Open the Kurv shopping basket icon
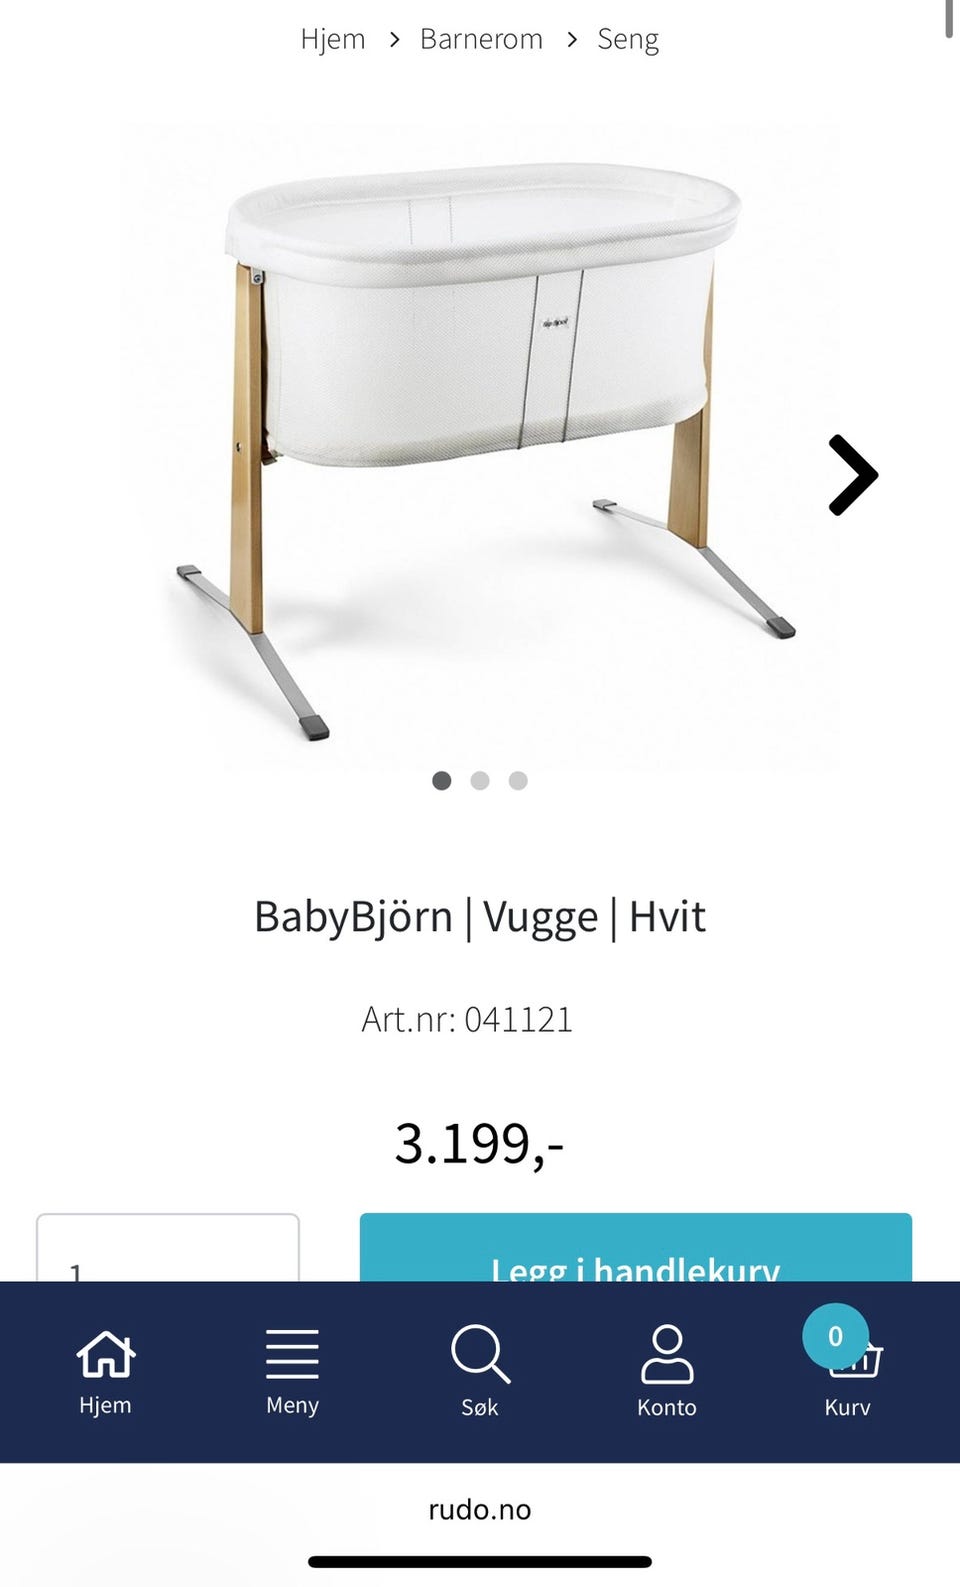Image resolution: width=960 pixels, height=1587 pixels. [x=855, y=1358]
